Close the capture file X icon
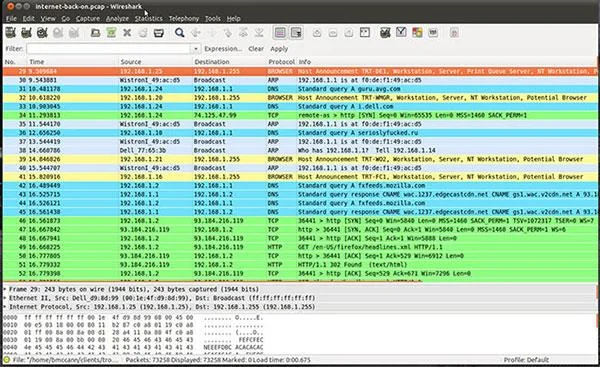600x367 pixels. (x=127, y=33)
